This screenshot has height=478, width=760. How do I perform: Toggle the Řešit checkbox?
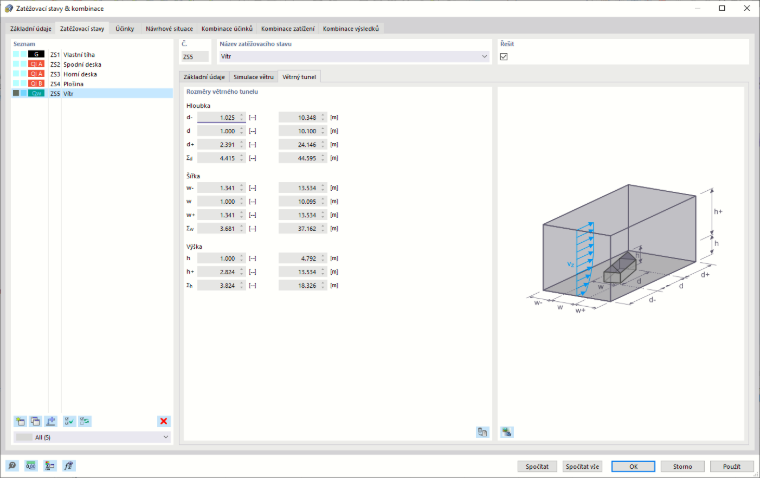tap(504, 57)
